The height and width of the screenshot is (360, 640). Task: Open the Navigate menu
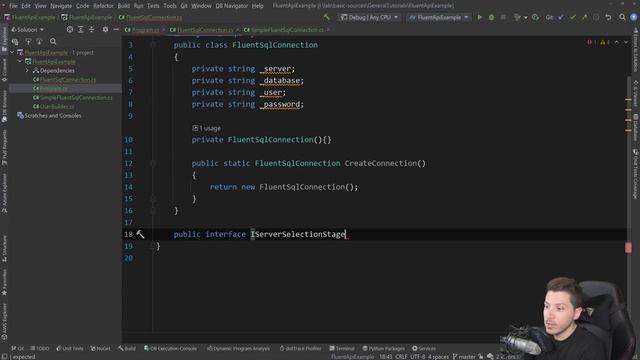pos(61,6)
